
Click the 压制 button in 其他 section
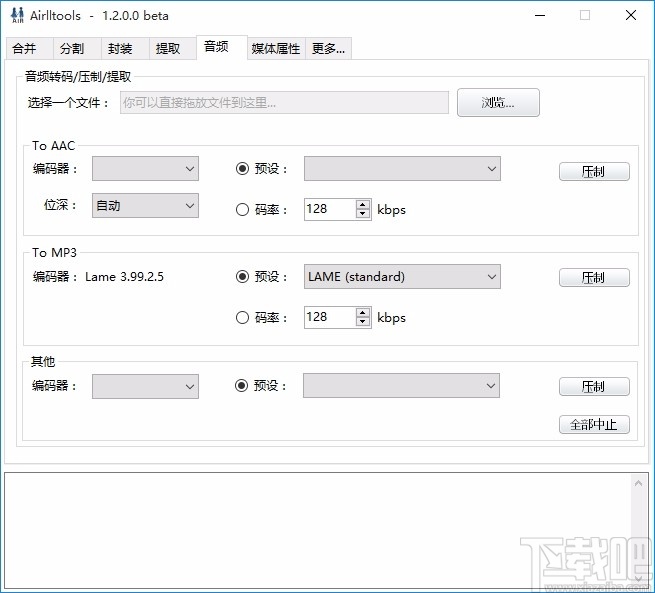click(594, 386)
